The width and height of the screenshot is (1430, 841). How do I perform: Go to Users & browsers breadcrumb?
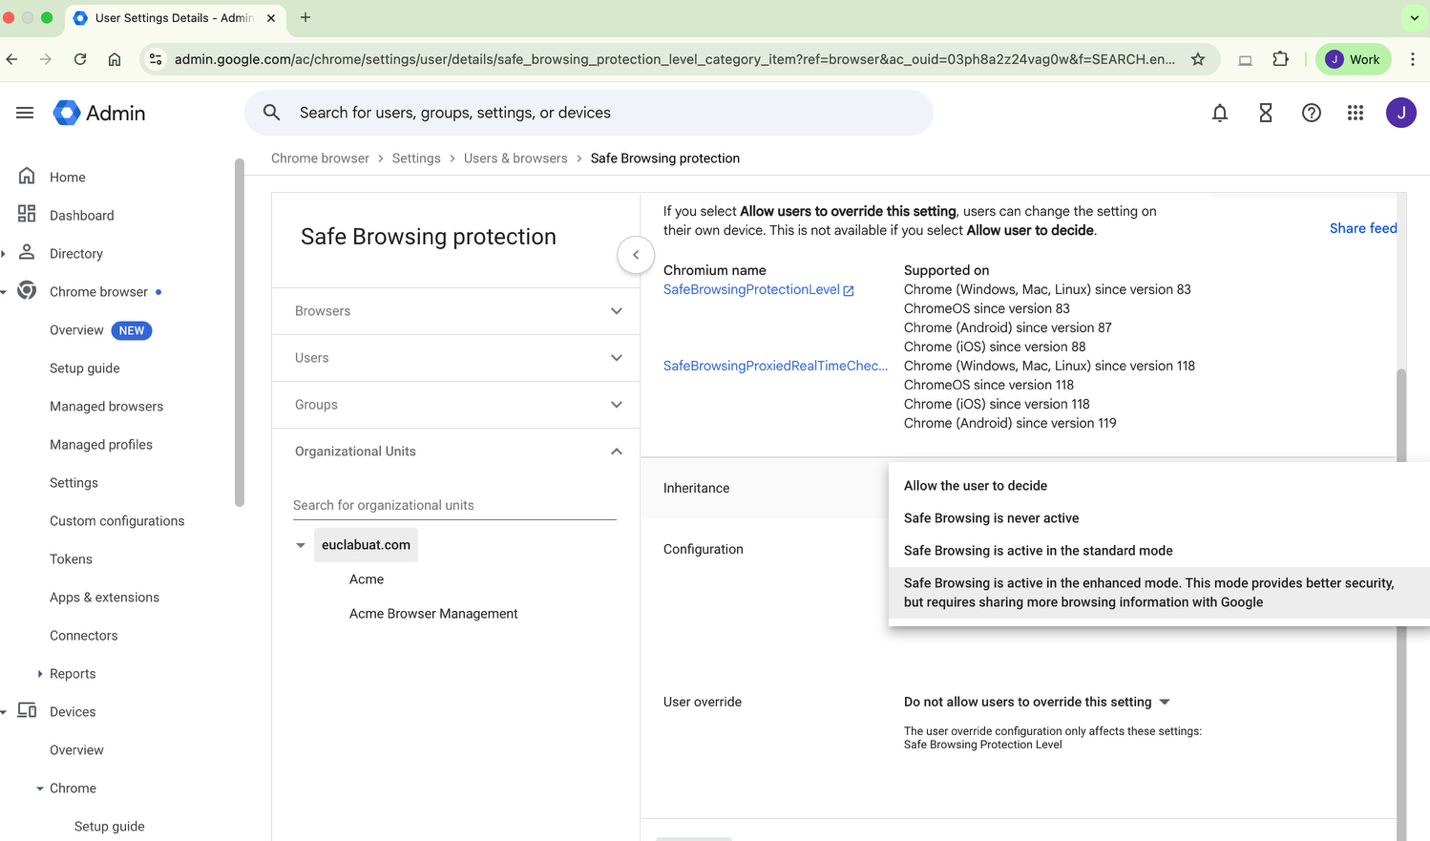pyautogui.click(x=515, y=158)
